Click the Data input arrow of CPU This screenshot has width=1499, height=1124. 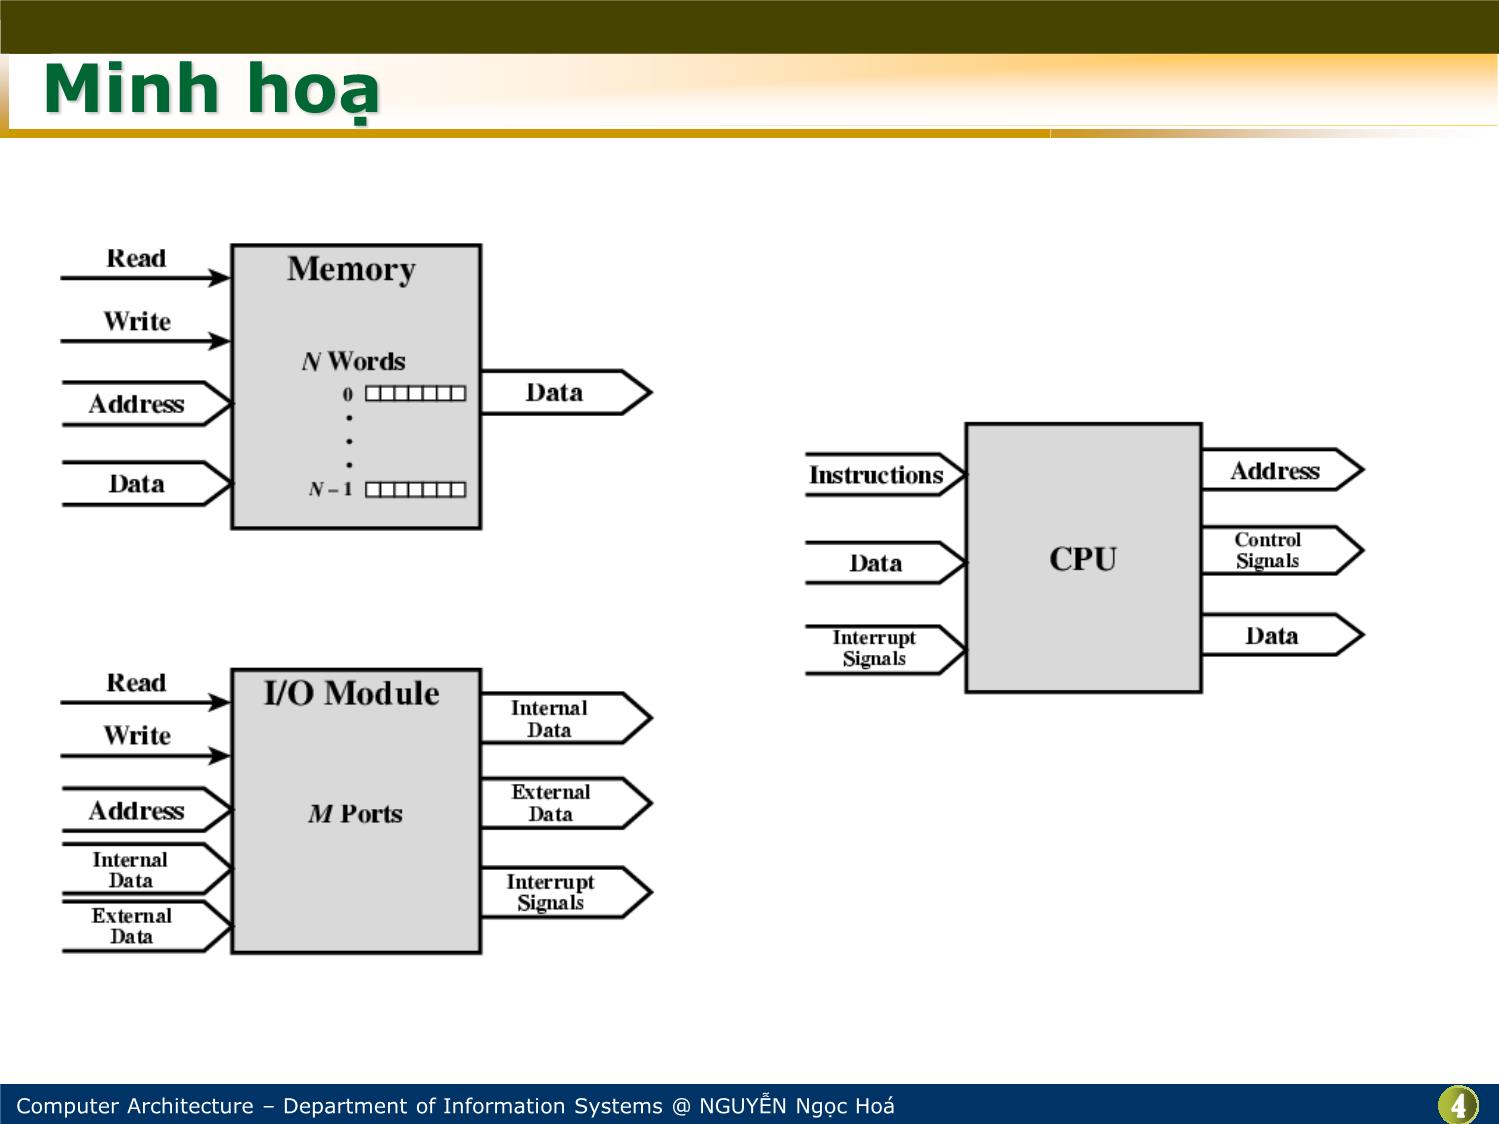coord(886,563)
